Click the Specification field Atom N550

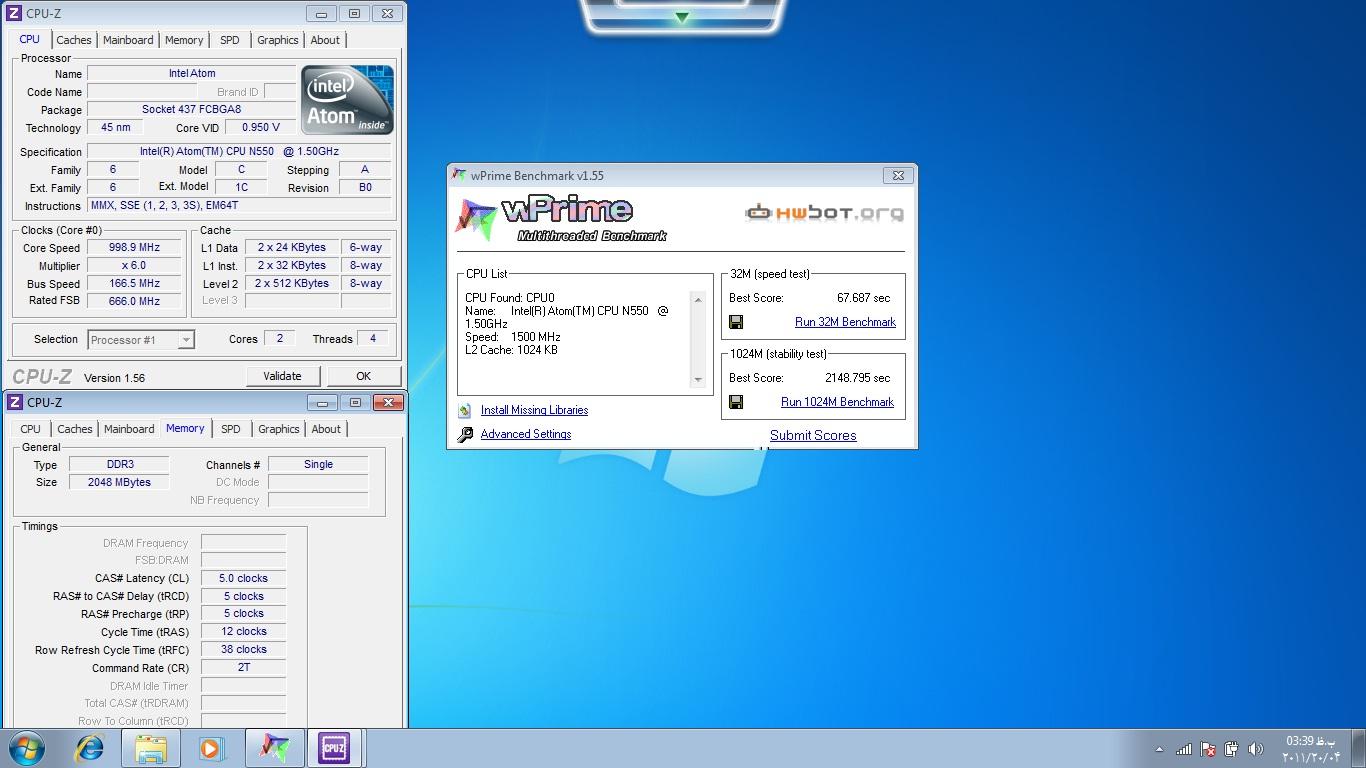[x=239, y=152]
